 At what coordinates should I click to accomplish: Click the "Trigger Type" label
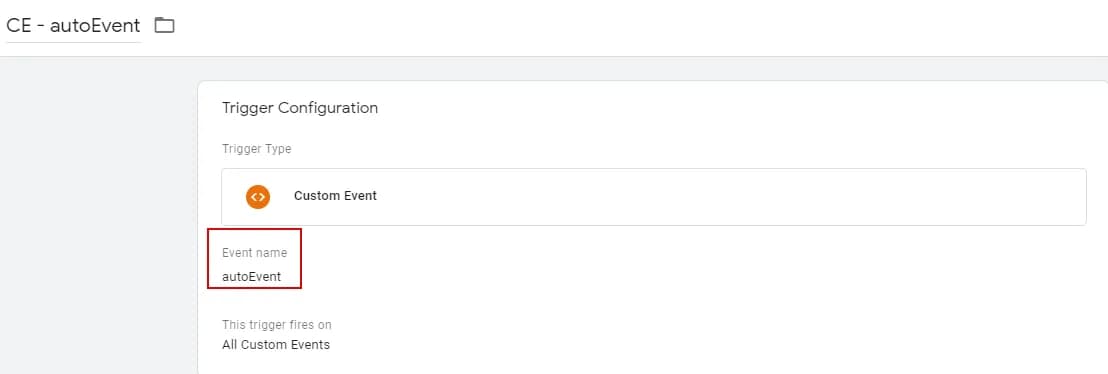point(257,149)
